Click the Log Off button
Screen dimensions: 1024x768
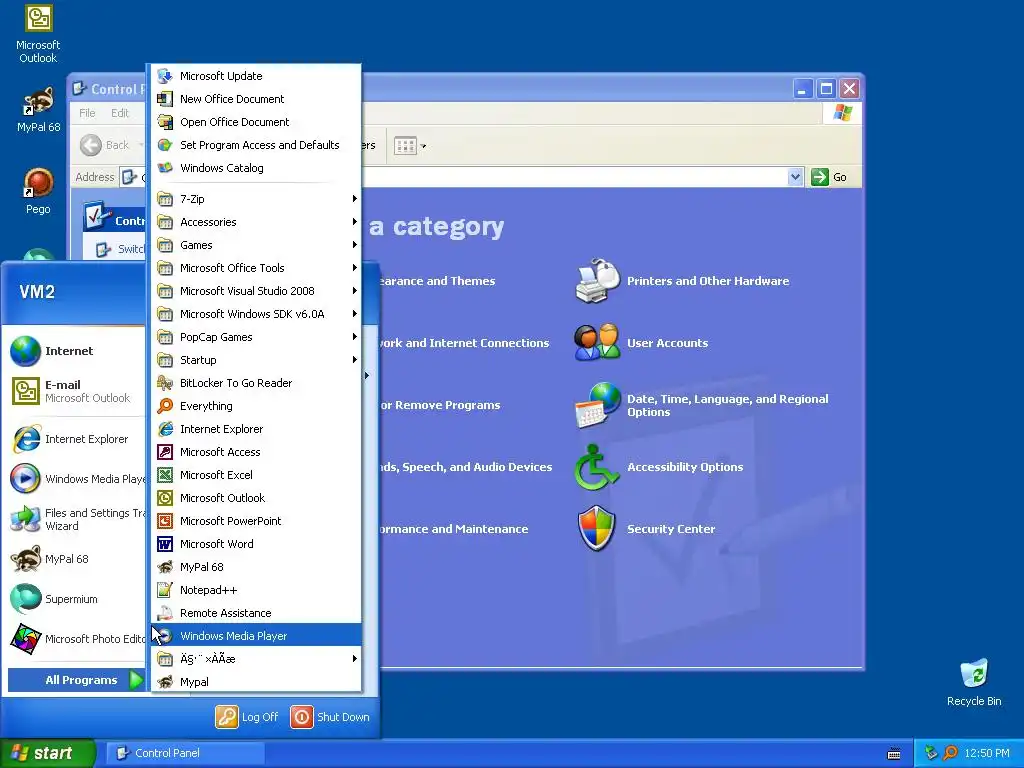coord(248,717)
